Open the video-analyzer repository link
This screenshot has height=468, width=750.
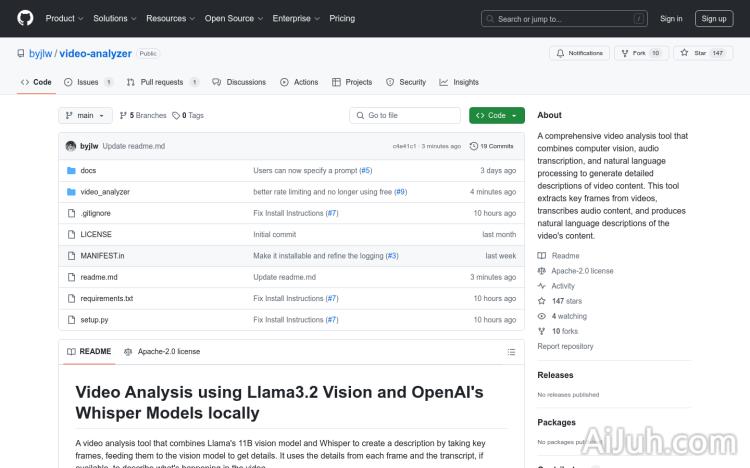click(x=95, y=54)
